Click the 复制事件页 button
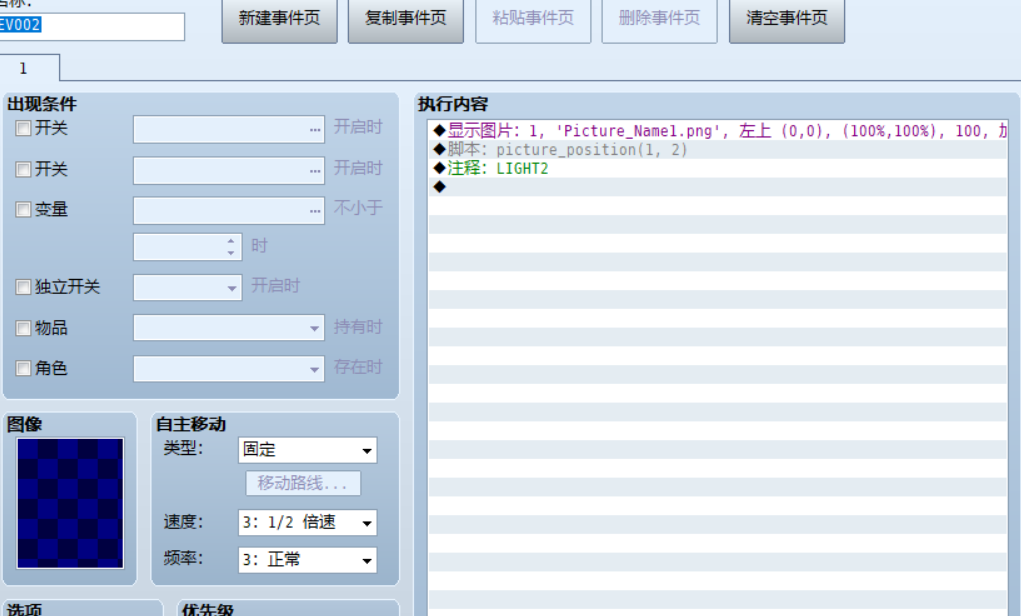The height and width of the screenshot is (616, 1021). pyautogui.click(x=406, y=20)
